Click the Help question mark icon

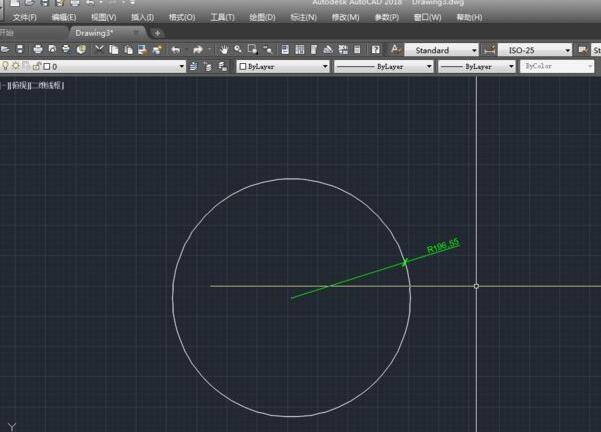click(x=375, y=49)
